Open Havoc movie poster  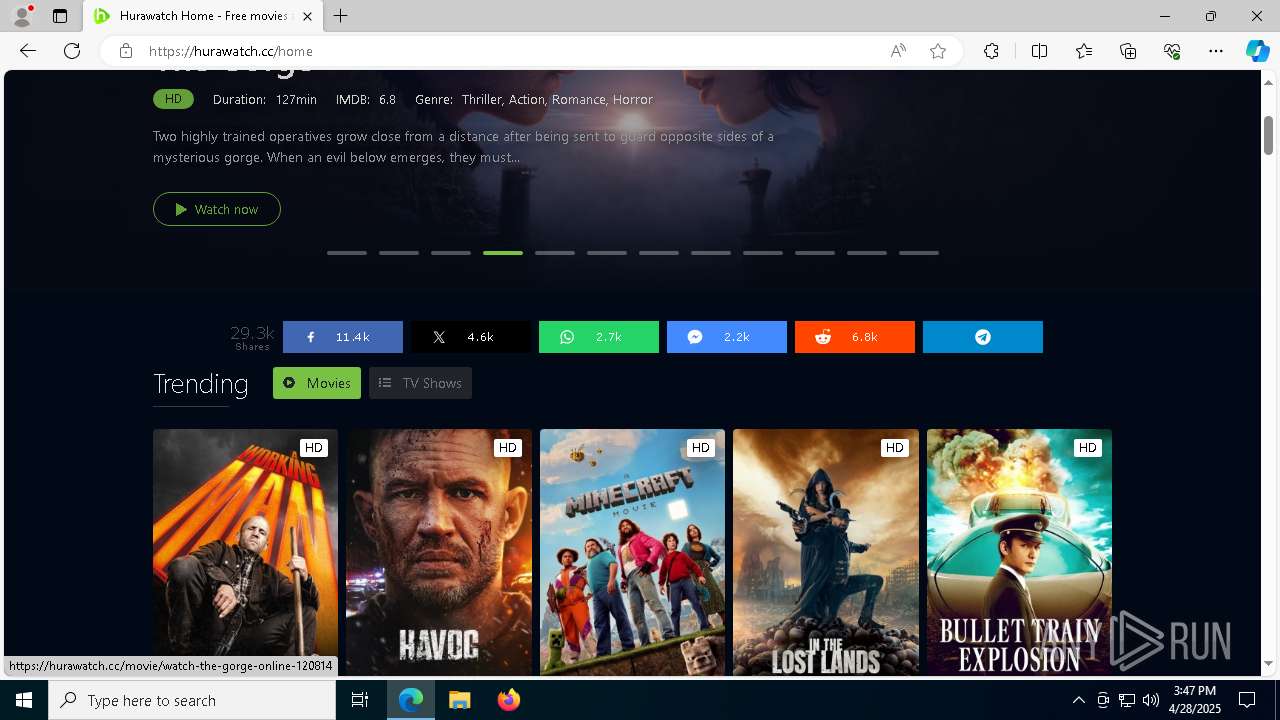(x=439, y=552)
